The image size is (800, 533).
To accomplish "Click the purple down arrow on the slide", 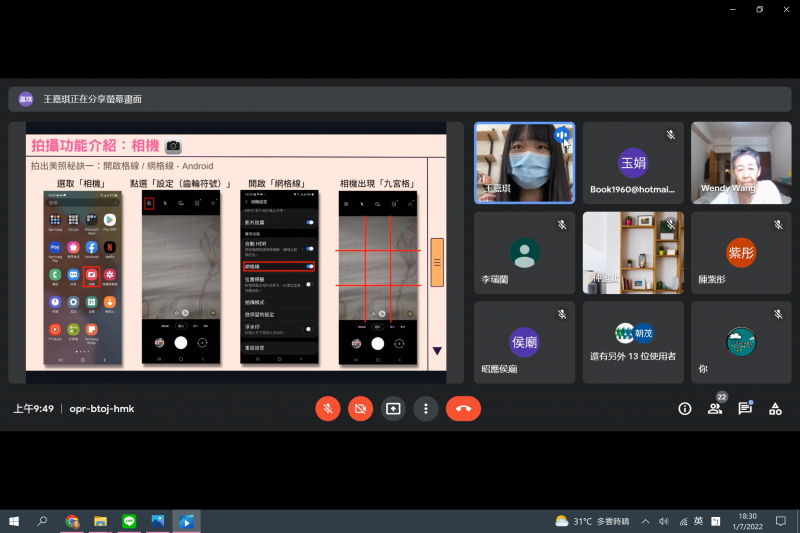I will click(x=437, y=350).
